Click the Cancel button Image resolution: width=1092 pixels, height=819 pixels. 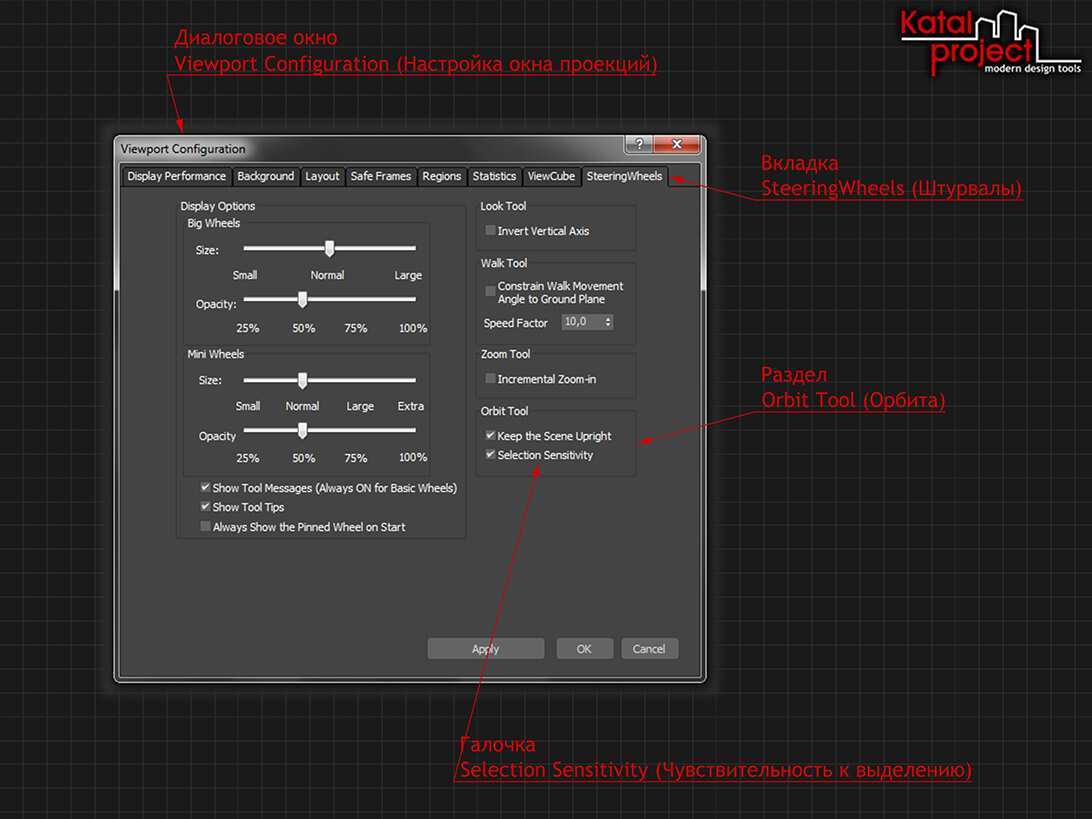click(x=649, y=649)
